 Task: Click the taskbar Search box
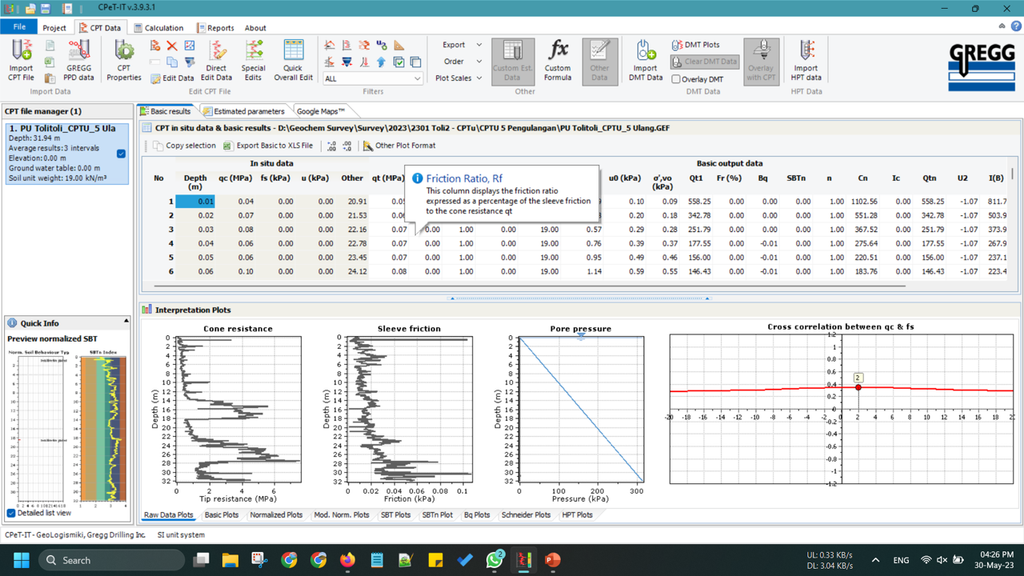point(111,560)
